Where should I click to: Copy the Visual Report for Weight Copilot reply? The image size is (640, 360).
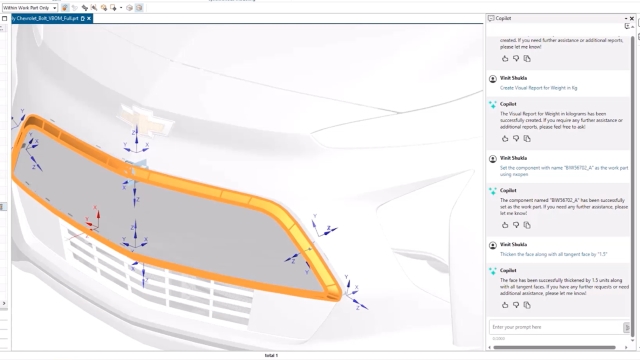point(527,138)
